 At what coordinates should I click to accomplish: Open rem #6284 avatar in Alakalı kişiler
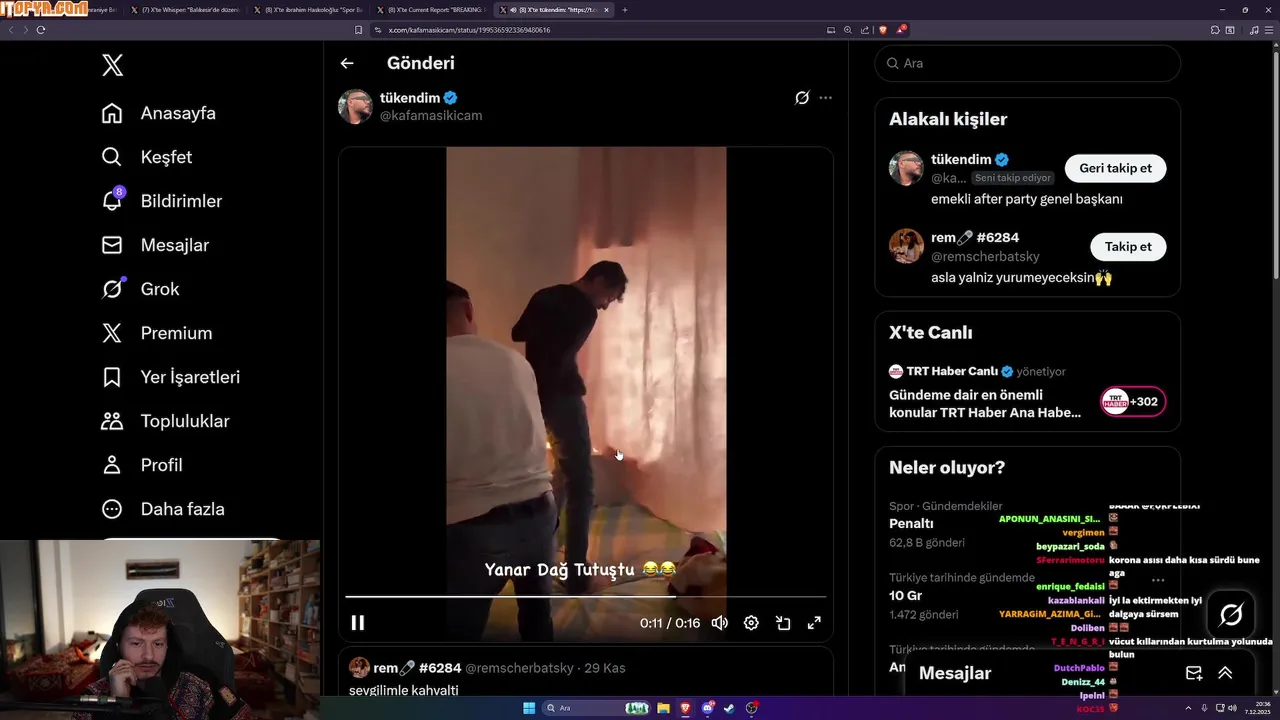[x=906, y=246]
